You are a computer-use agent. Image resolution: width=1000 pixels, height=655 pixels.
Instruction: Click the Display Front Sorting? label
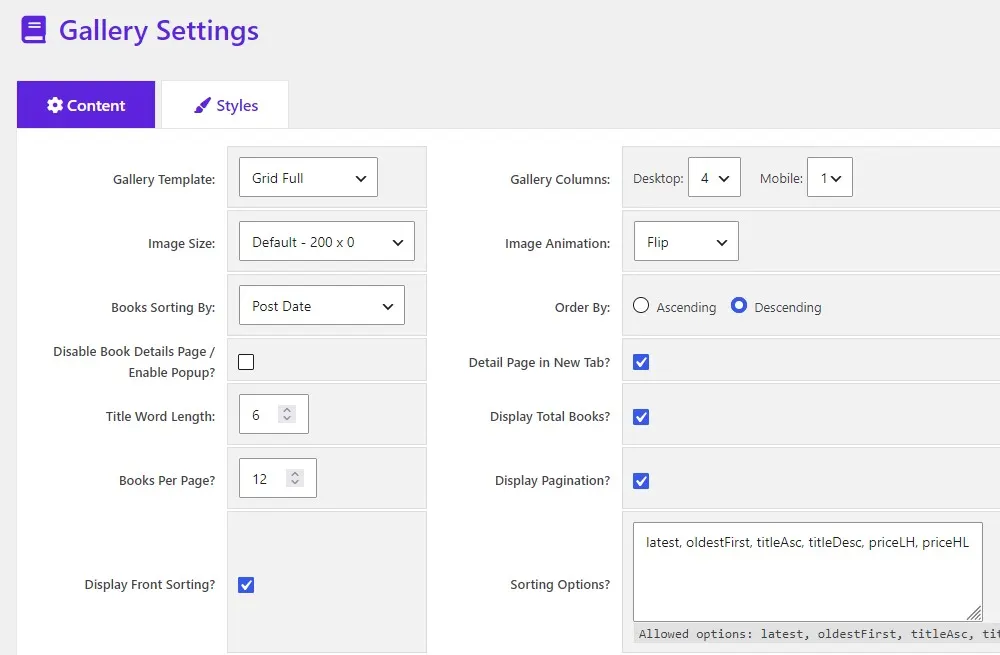(150, 584)
